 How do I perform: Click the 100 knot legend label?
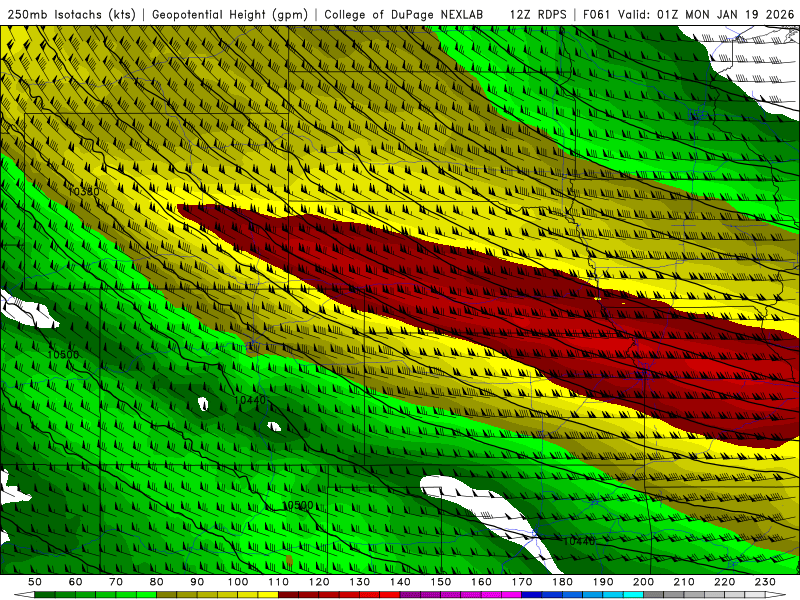click(x=238, y=582)
